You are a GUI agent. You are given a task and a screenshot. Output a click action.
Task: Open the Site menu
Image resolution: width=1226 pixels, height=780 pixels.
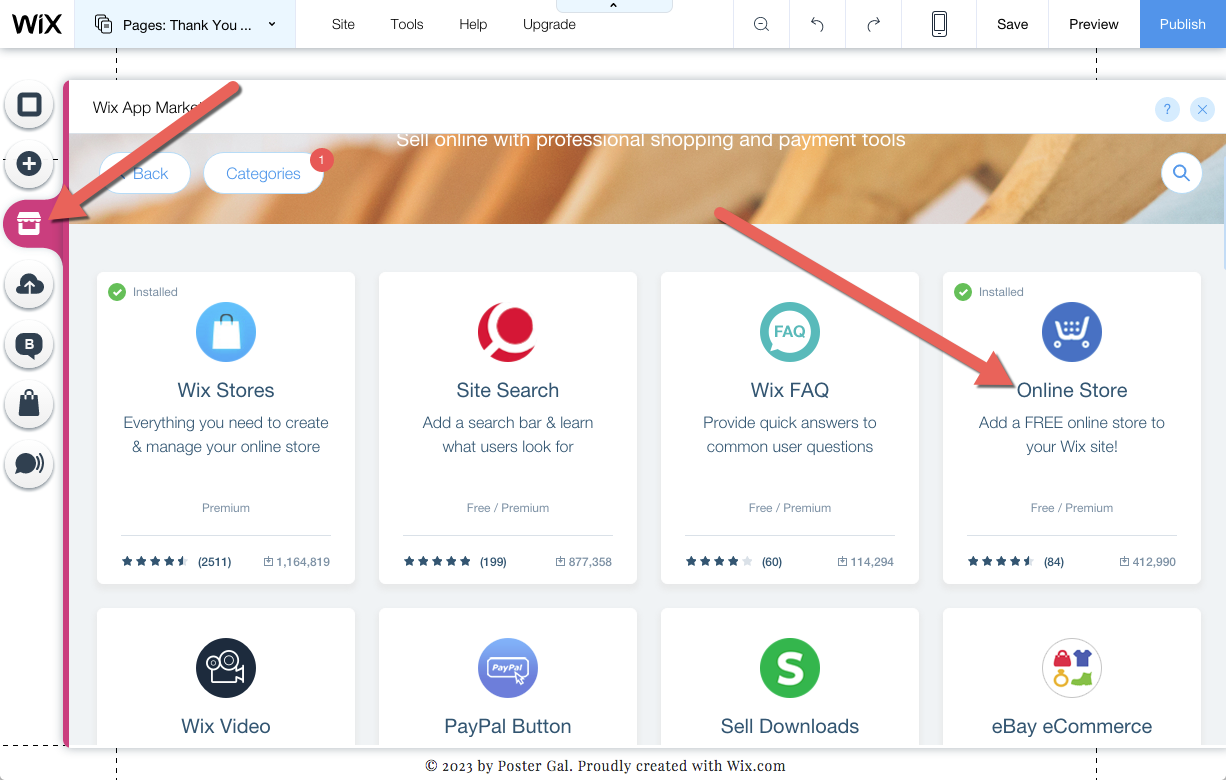coord(343,24)
